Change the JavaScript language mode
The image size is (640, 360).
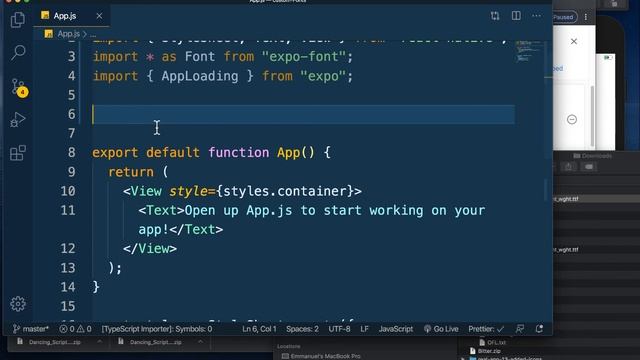pyautogui.click(x=396, y=329)
